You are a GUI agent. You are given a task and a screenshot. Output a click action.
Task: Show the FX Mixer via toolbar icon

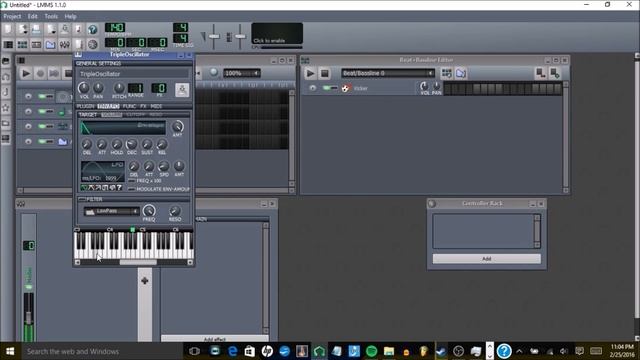click(x=64, y=44)
